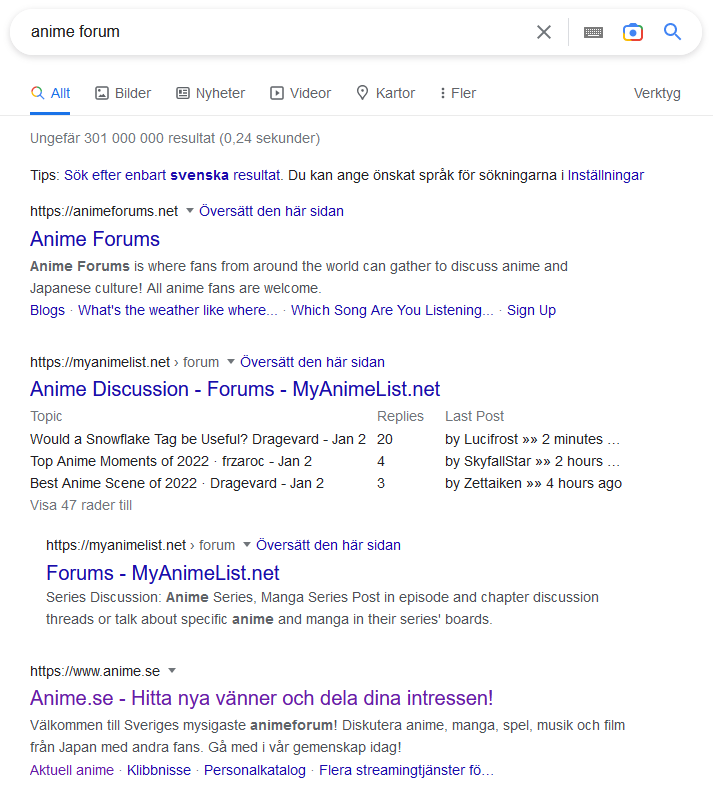Open 'What's the weather like where...' sitelink
The image size is (713, 789).
click(x=178, y=310)
